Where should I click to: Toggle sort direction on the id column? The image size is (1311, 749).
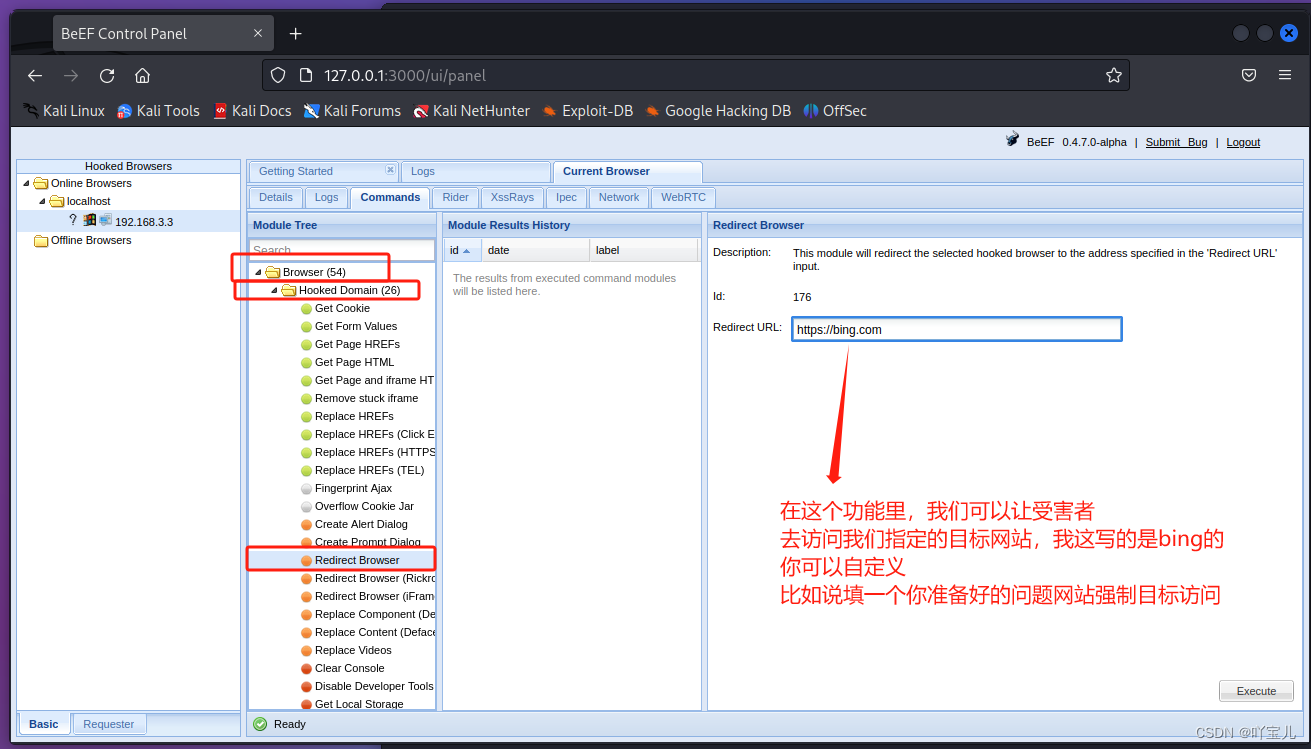(x=456, y=250)
